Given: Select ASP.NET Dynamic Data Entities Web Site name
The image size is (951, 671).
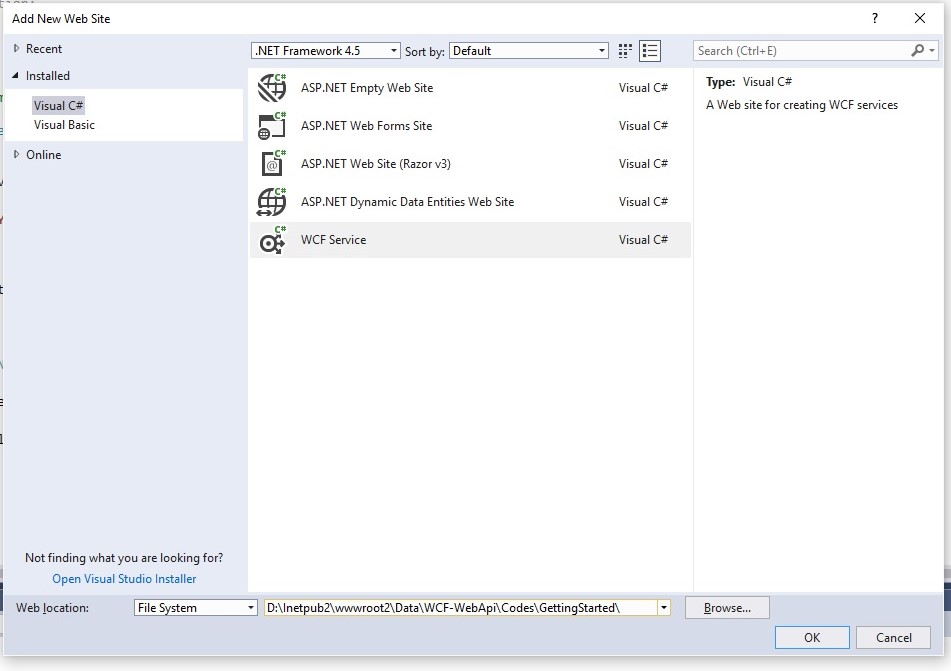Looking at the screenshot, I should (407, 202).
